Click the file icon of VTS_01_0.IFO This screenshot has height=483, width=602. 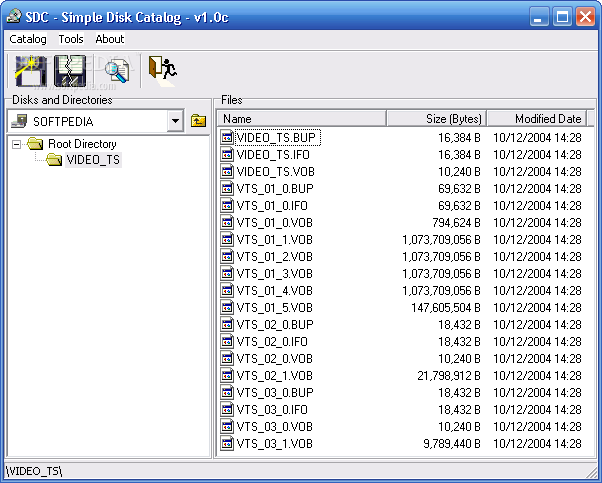[x=227, y=205]
